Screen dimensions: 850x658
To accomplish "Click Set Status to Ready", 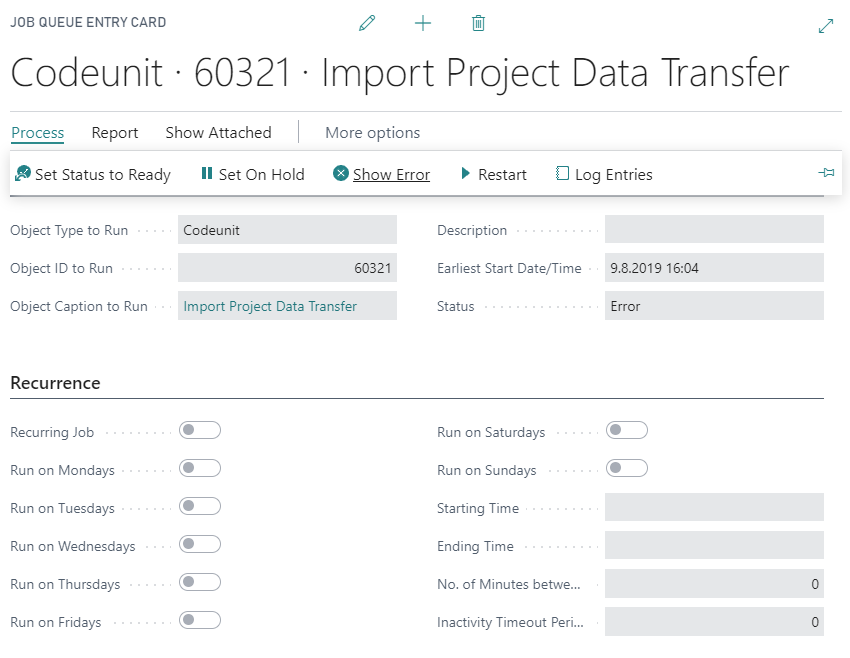I will tap(93, 174).
